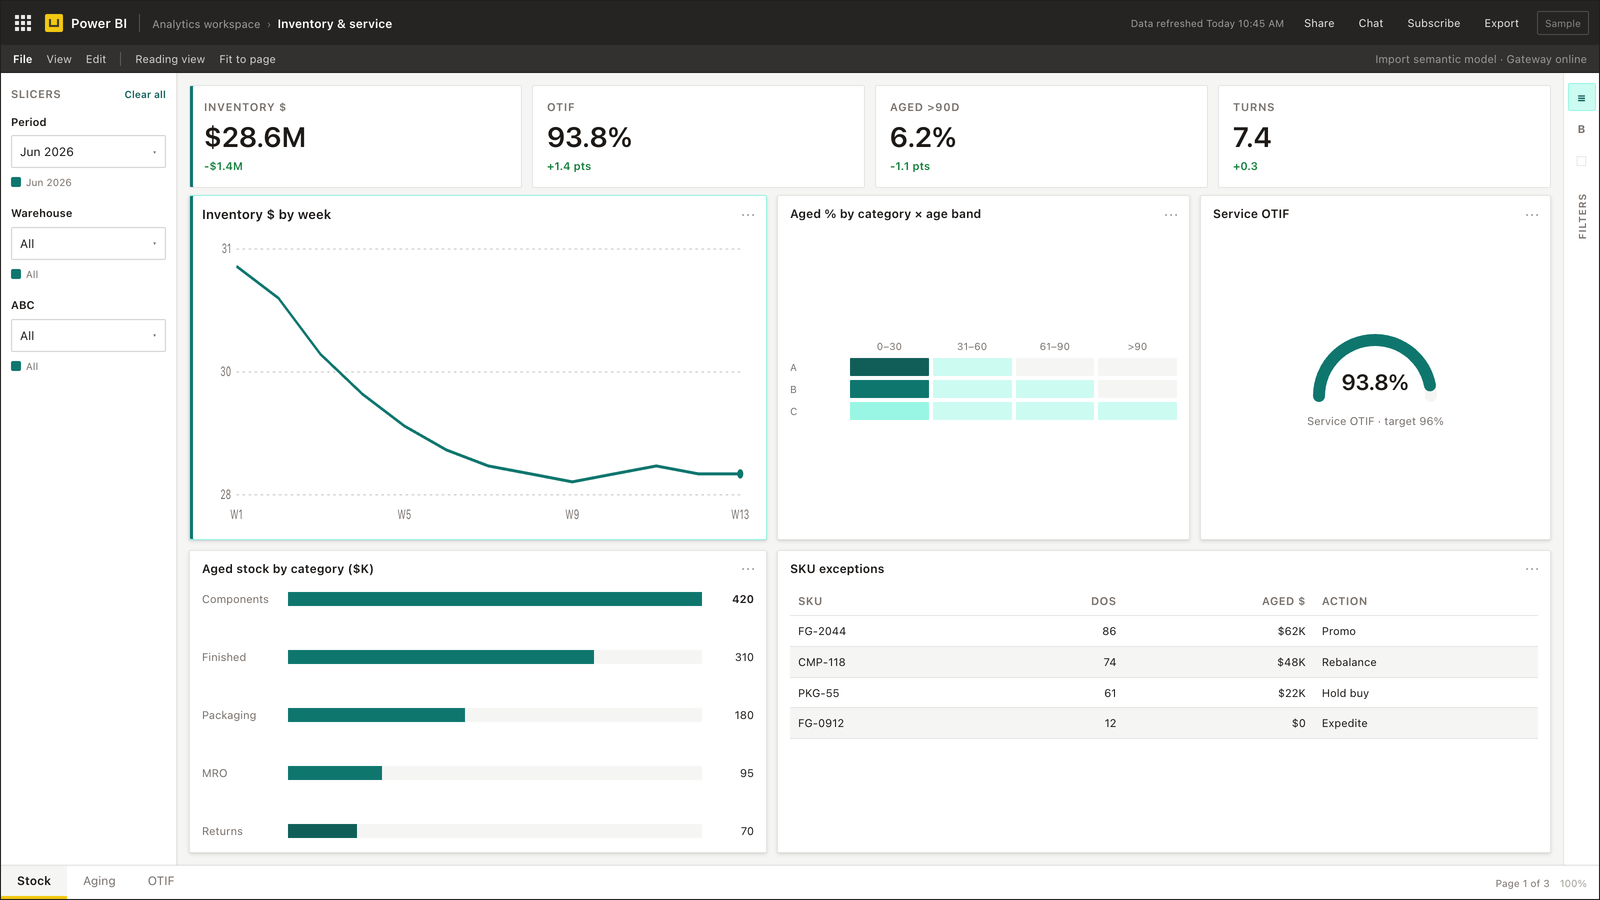
Task: Select the Returns bar in Aged stock
Action: (322, 831)
